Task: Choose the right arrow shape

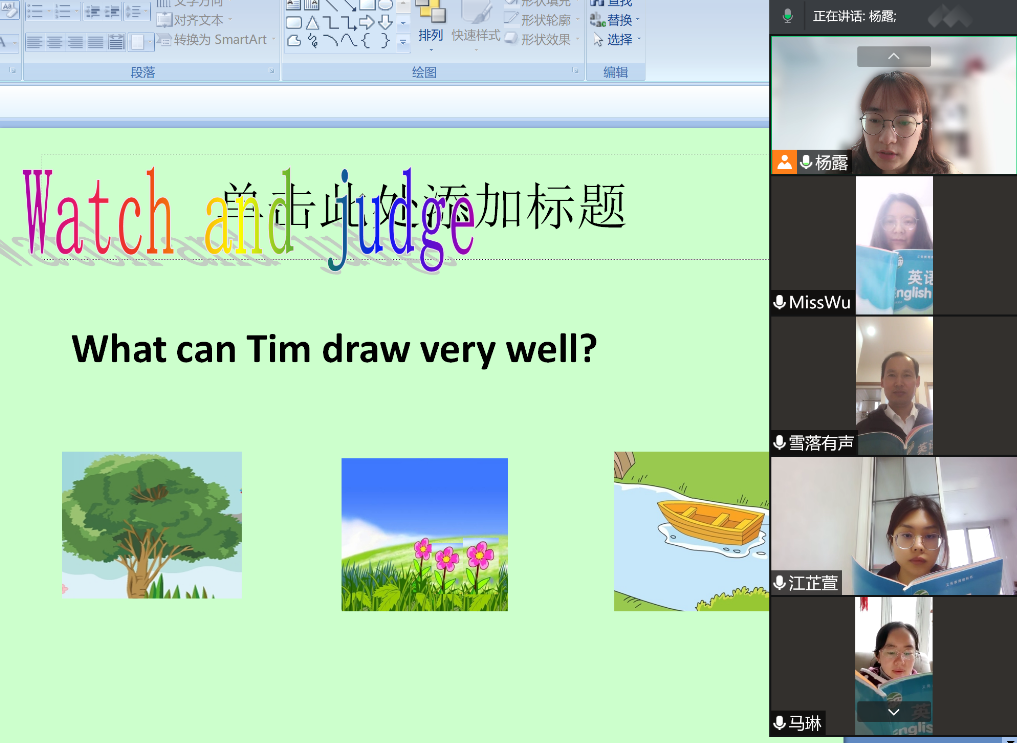Action: click(x=367, y=23)
